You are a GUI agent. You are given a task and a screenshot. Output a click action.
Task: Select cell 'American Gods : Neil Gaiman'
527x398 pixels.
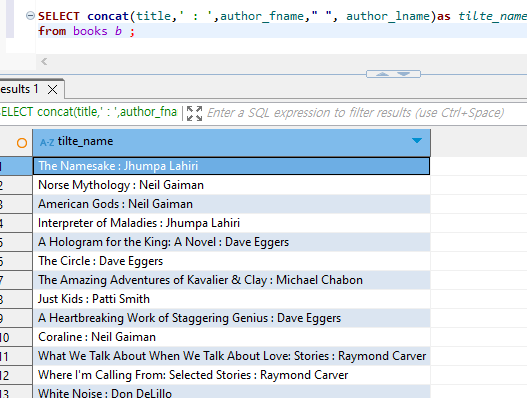(231, 204)
